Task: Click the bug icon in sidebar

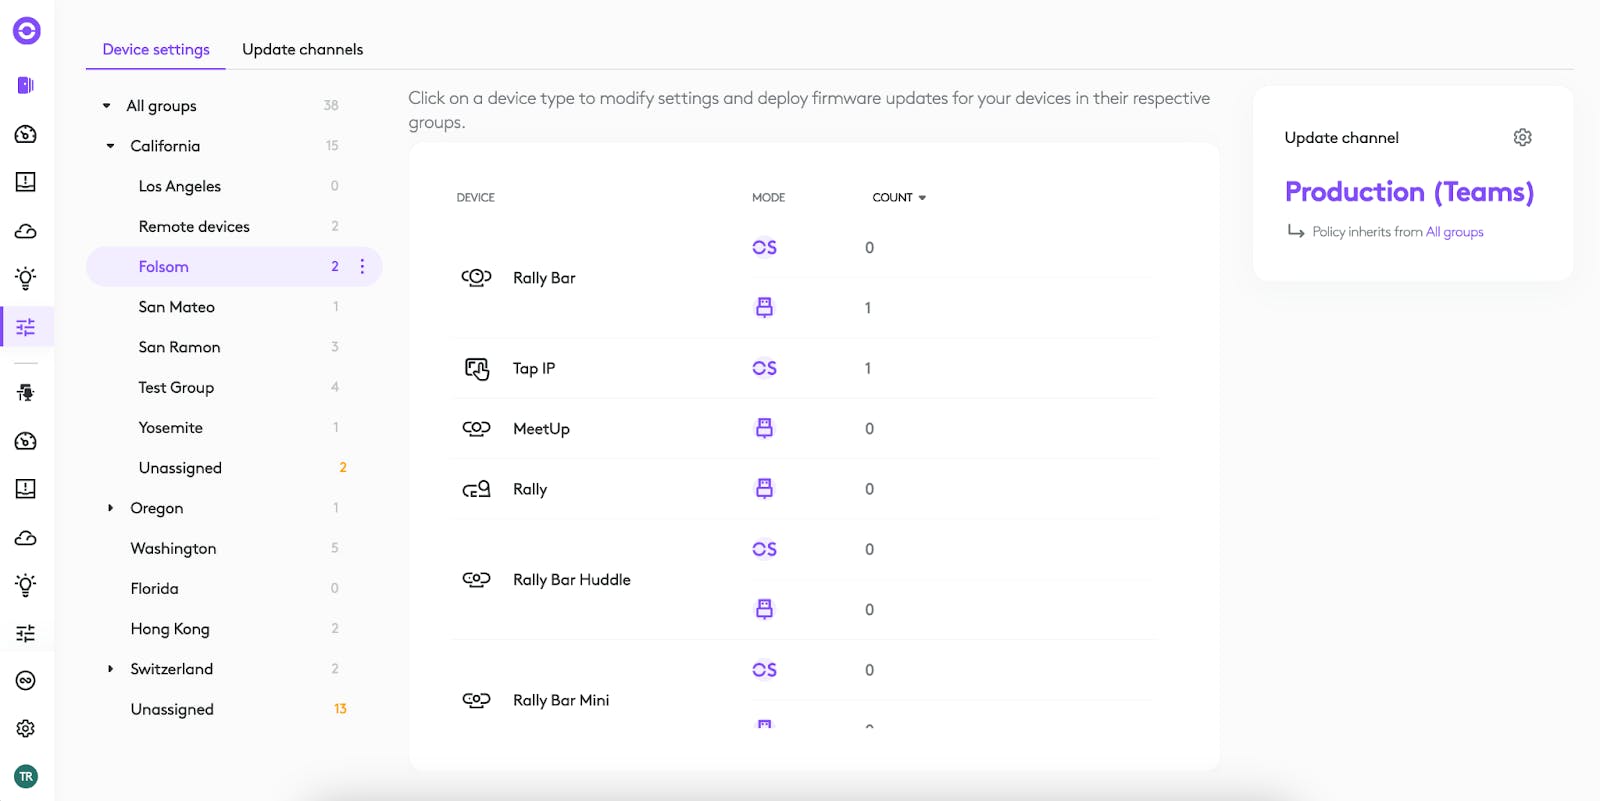Action: pos(26,392)
